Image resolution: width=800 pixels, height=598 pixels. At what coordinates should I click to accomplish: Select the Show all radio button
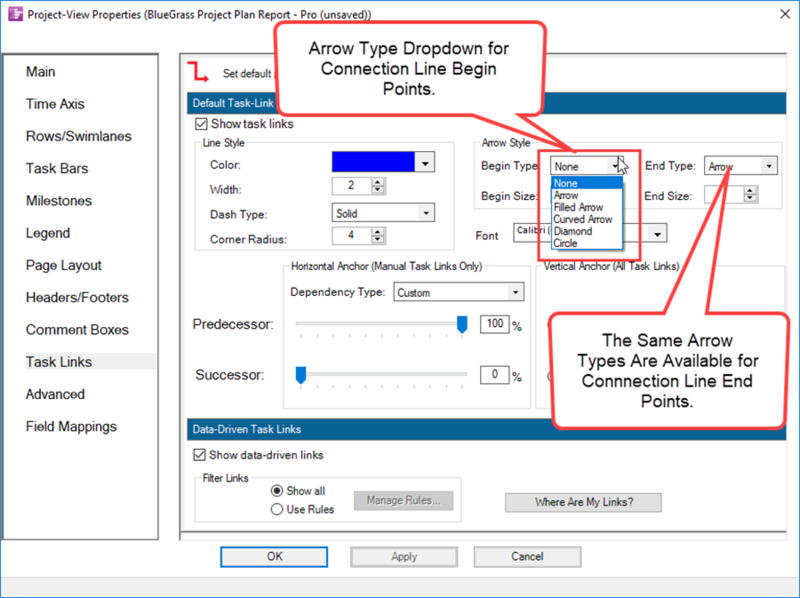tap(277, 491)
